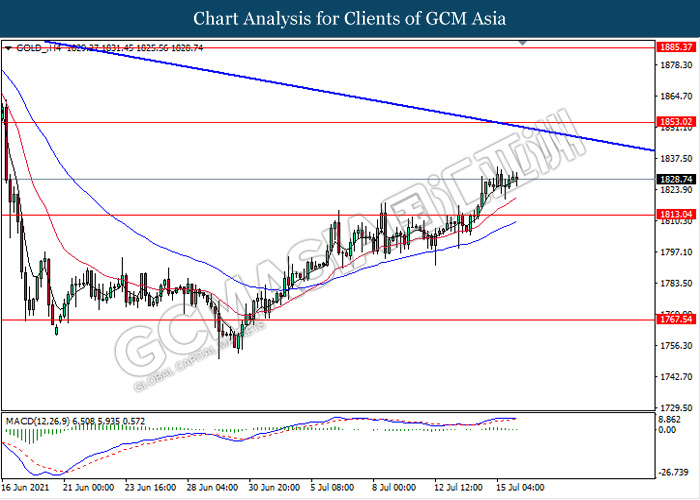This screenshot has width=700, height=500.
Task: Click the 1878.30 price scale value
Action: (676, 65)
